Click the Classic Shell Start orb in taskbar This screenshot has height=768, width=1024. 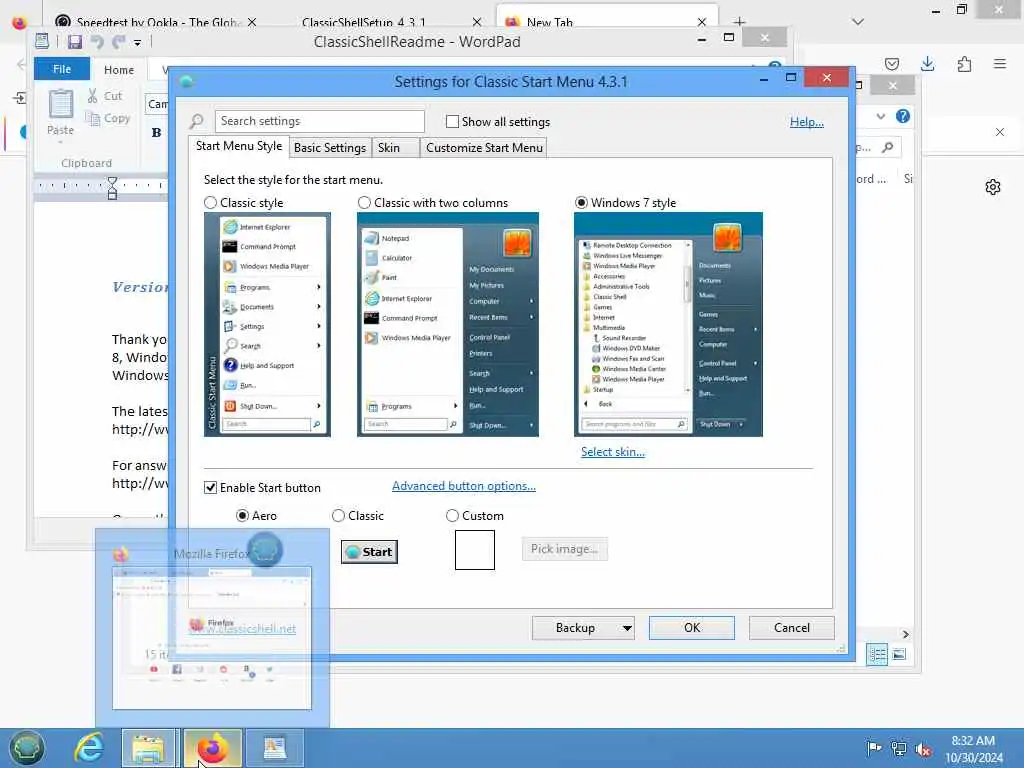[26, 748]
